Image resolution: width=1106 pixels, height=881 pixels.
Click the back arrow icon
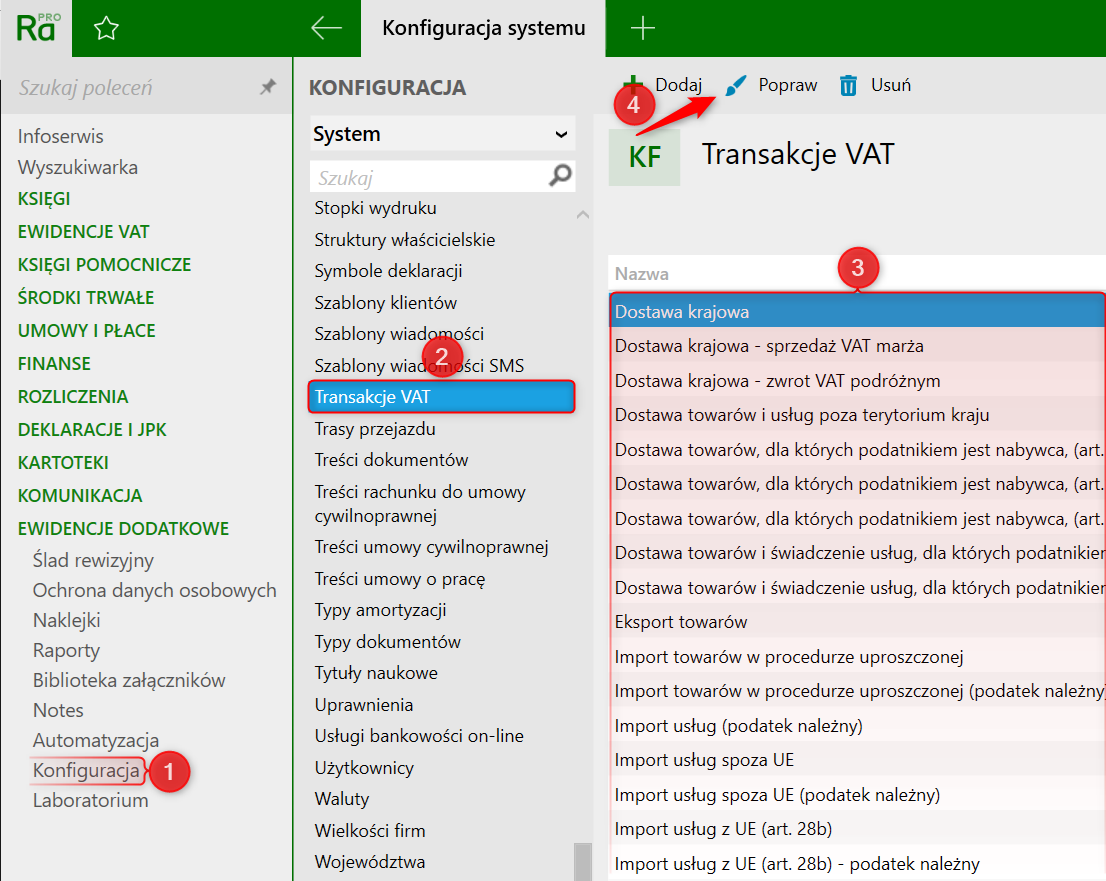327,29
